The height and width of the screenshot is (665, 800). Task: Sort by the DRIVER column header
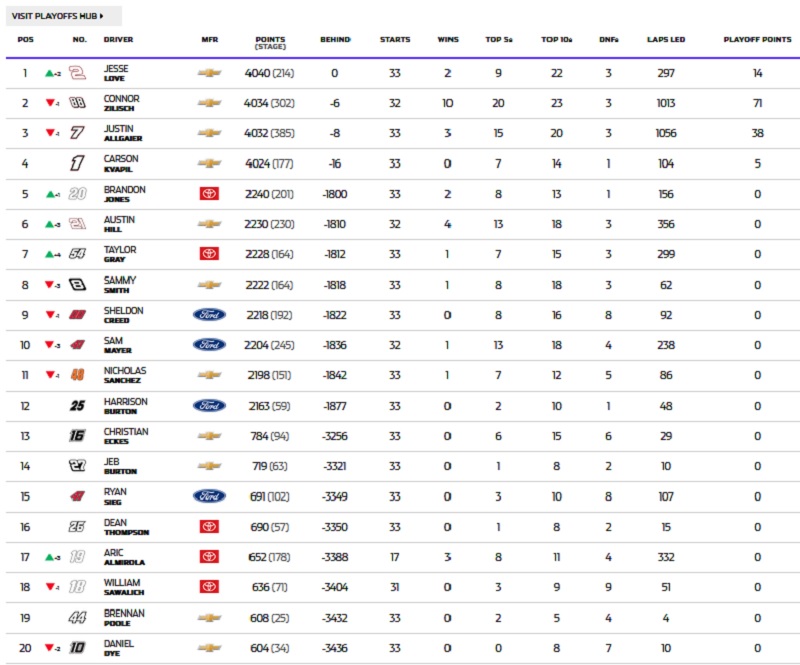point(118,39)
